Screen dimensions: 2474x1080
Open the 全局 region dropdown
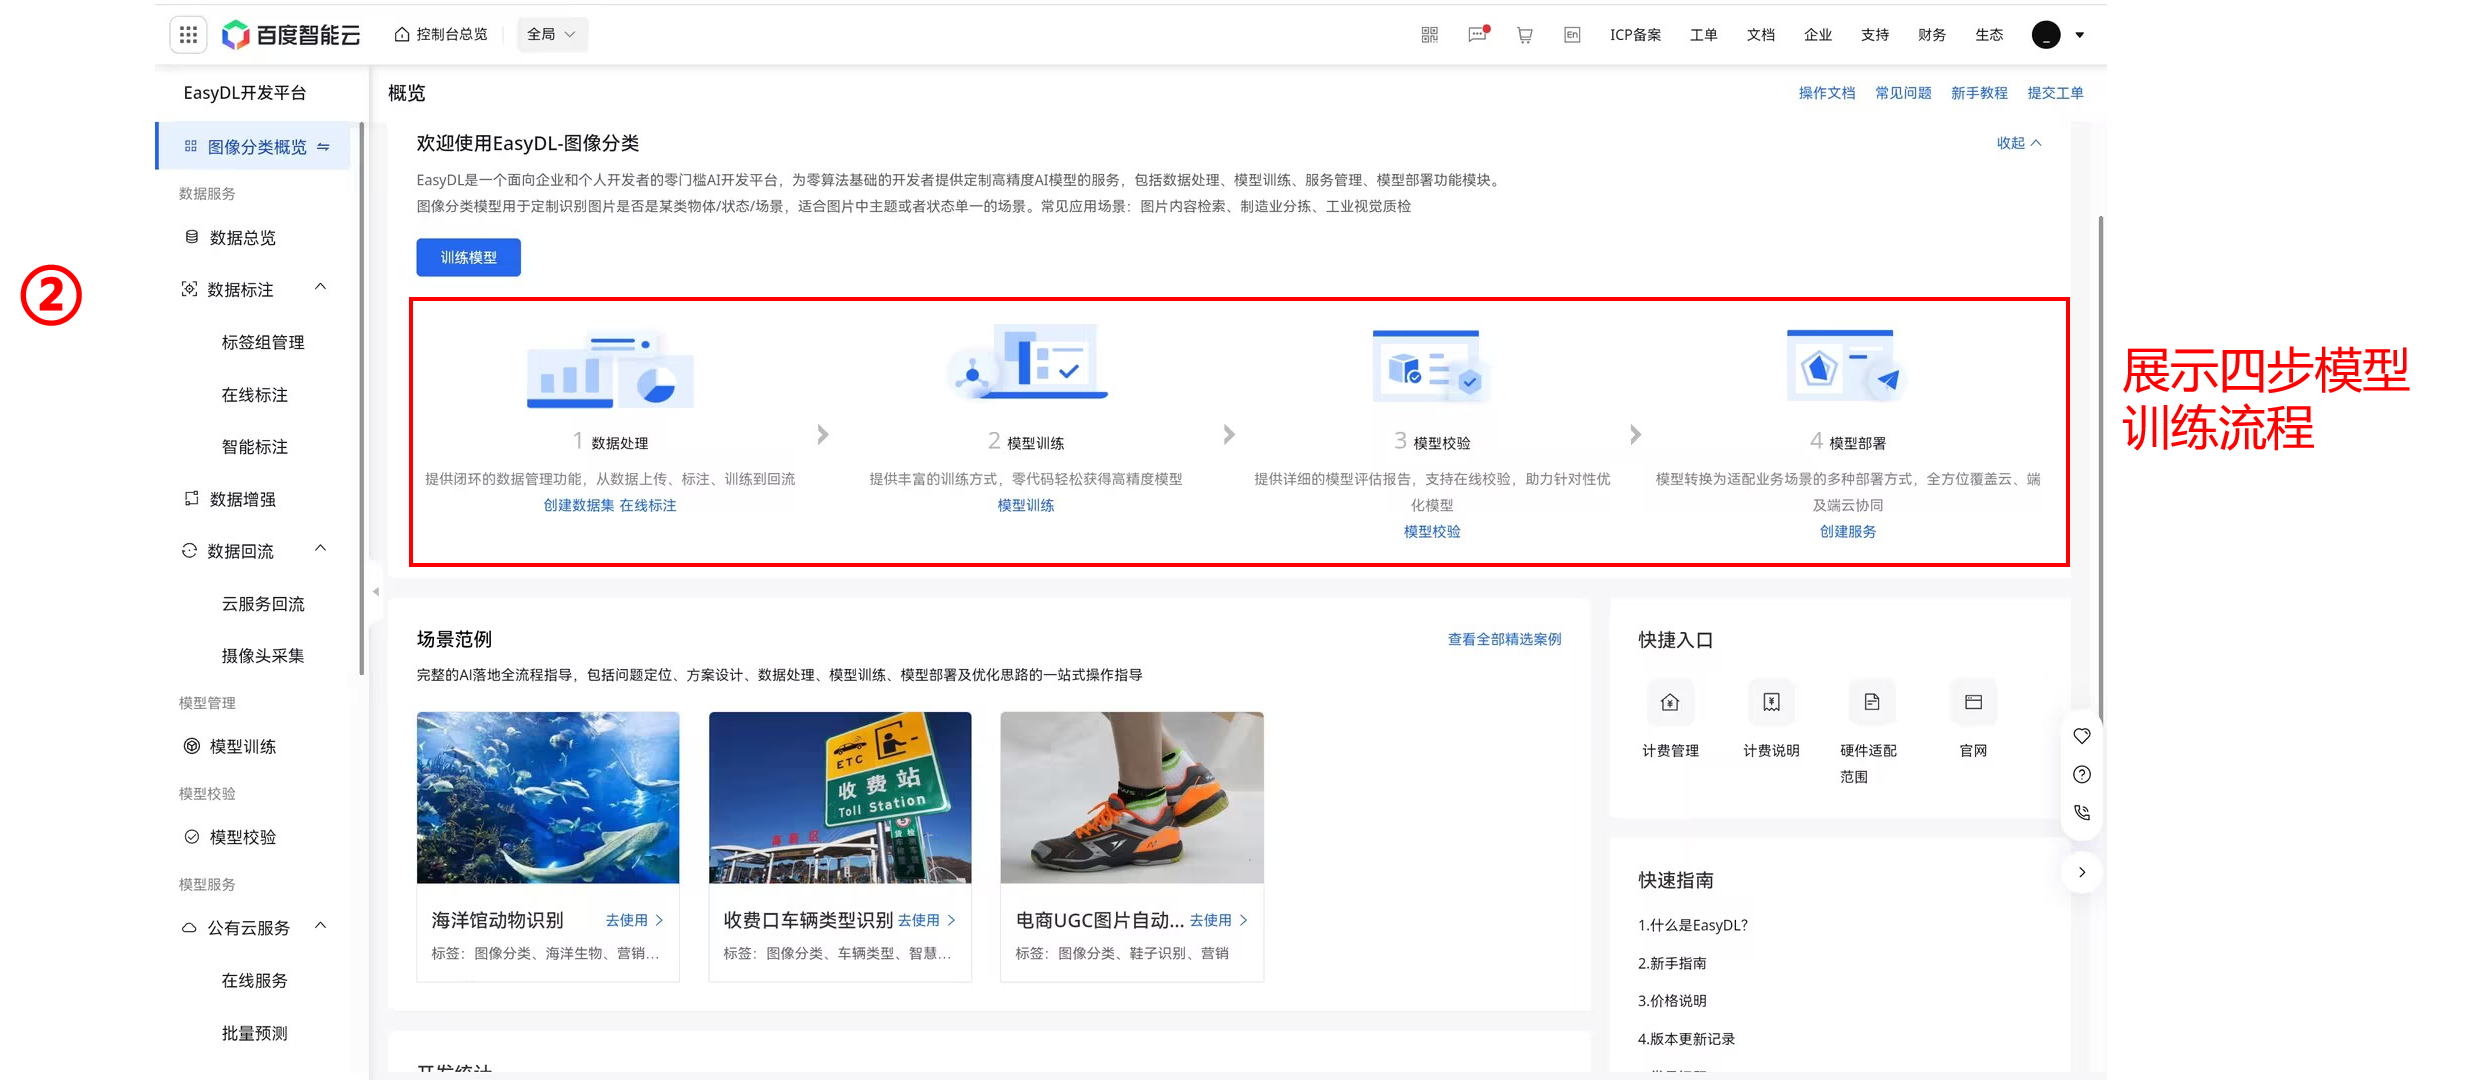(x=551, y=34)
